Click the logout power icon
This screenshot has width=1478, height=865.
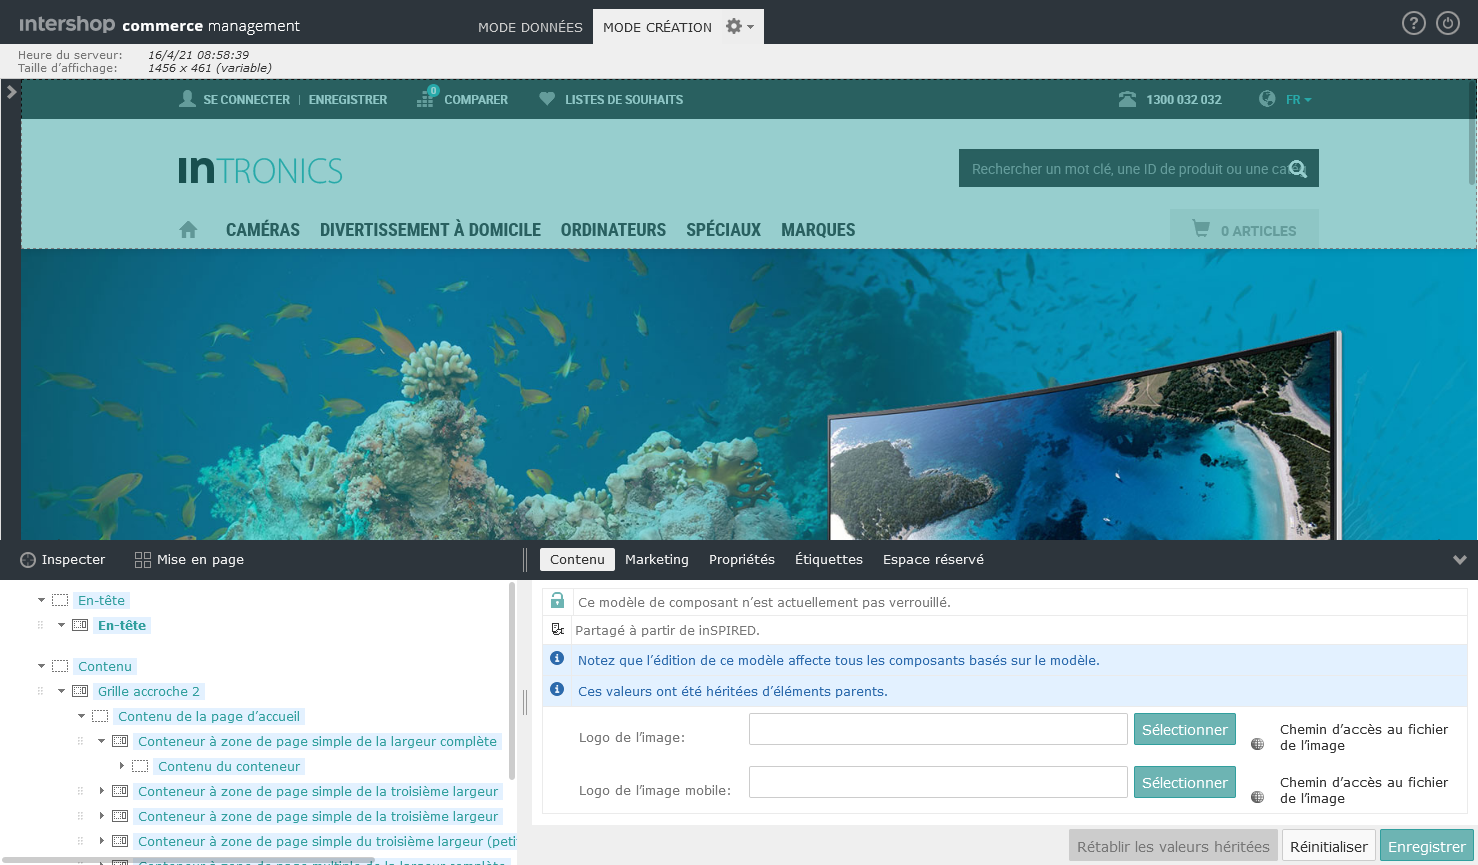click(x=1448, y=23)
